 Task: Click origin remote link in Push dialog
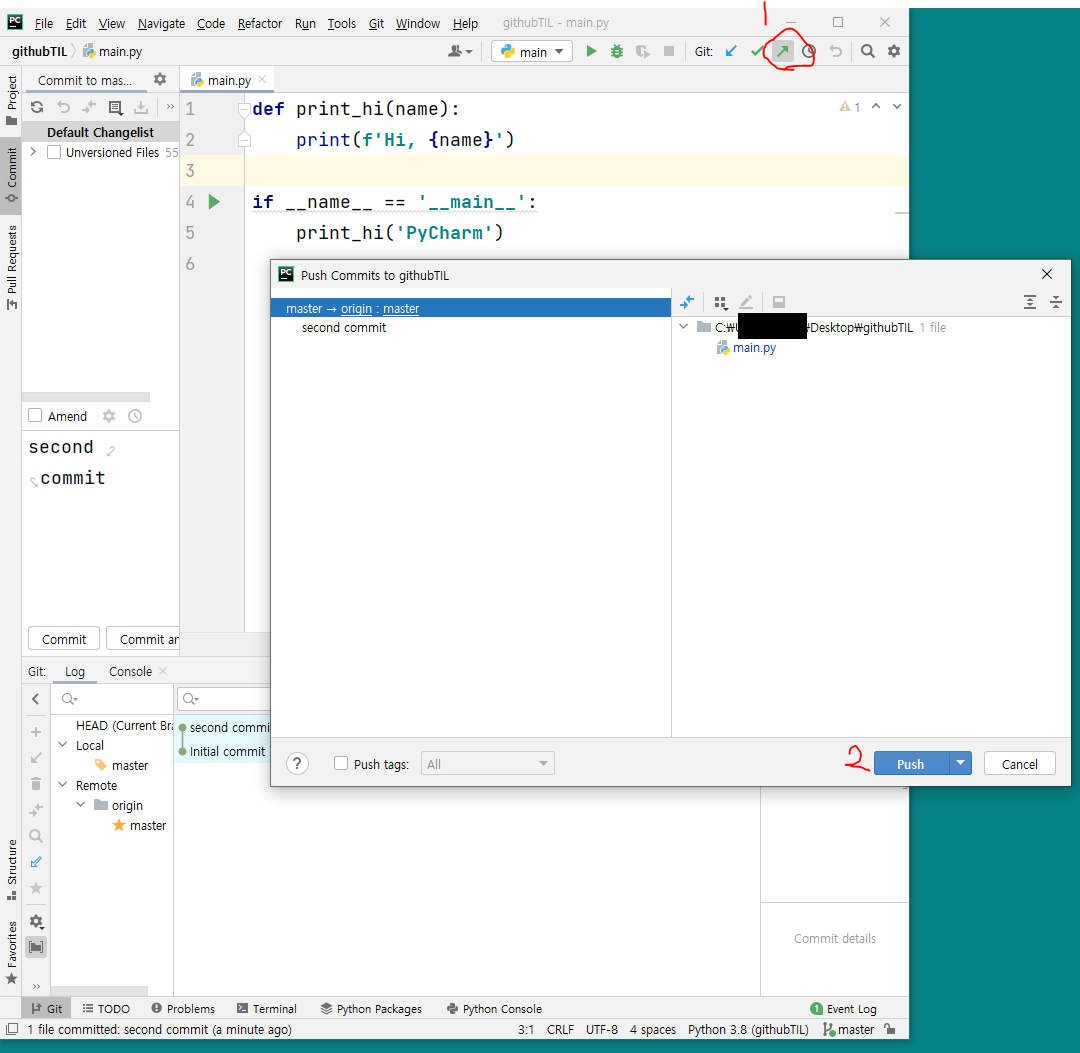click(x=356, y=309)
